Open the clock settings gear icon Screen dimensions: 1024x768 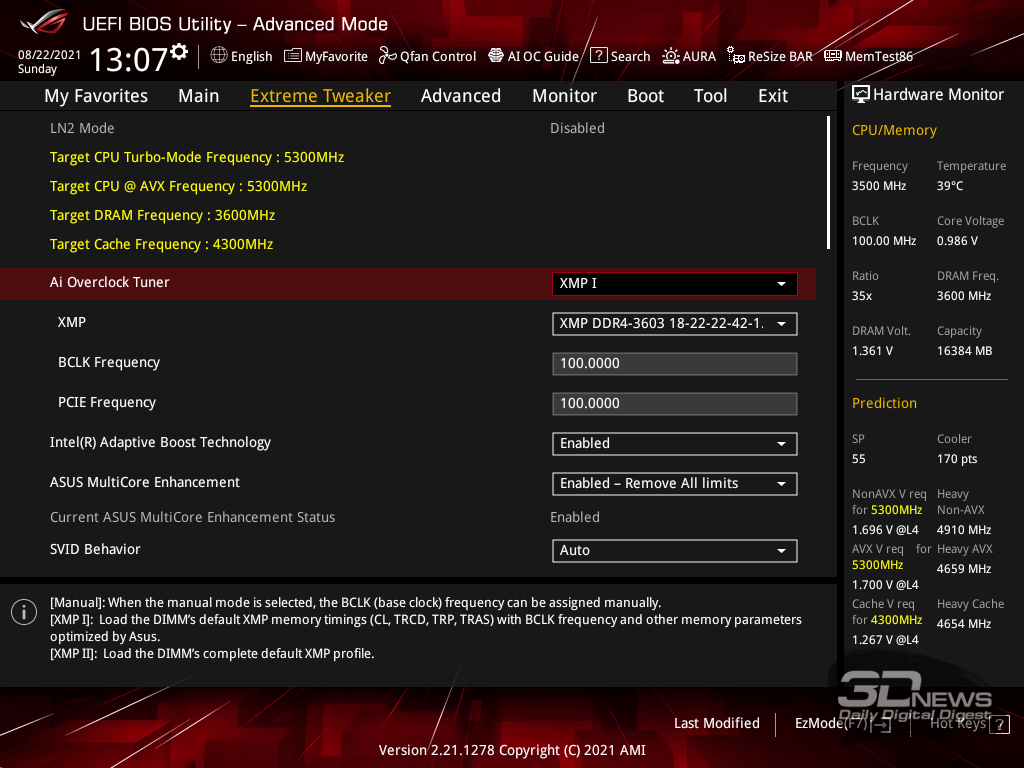point(179,52)
